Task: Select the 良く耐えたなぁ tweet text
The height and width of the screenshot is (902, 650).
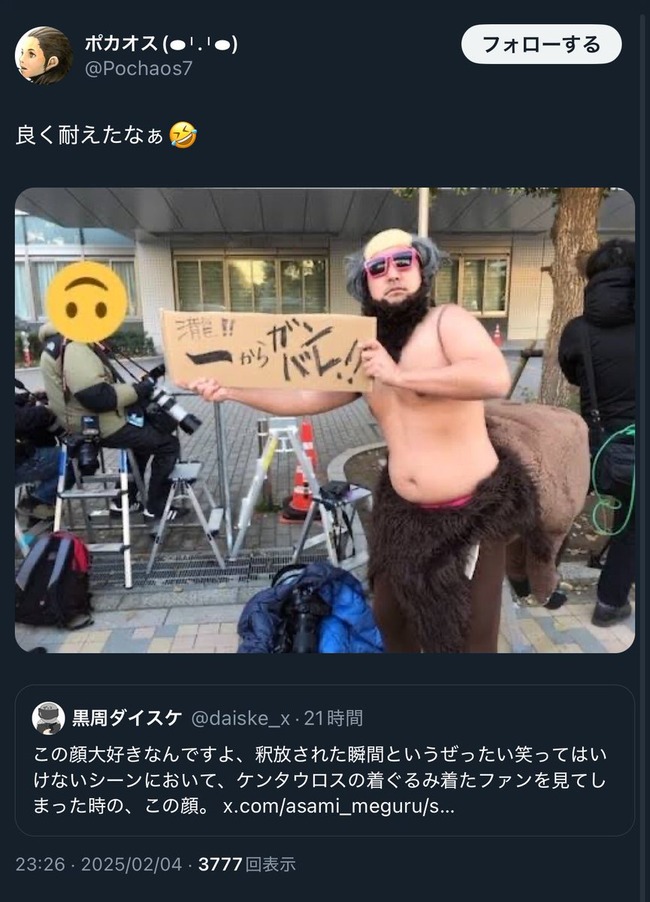Action: (89, 136)
